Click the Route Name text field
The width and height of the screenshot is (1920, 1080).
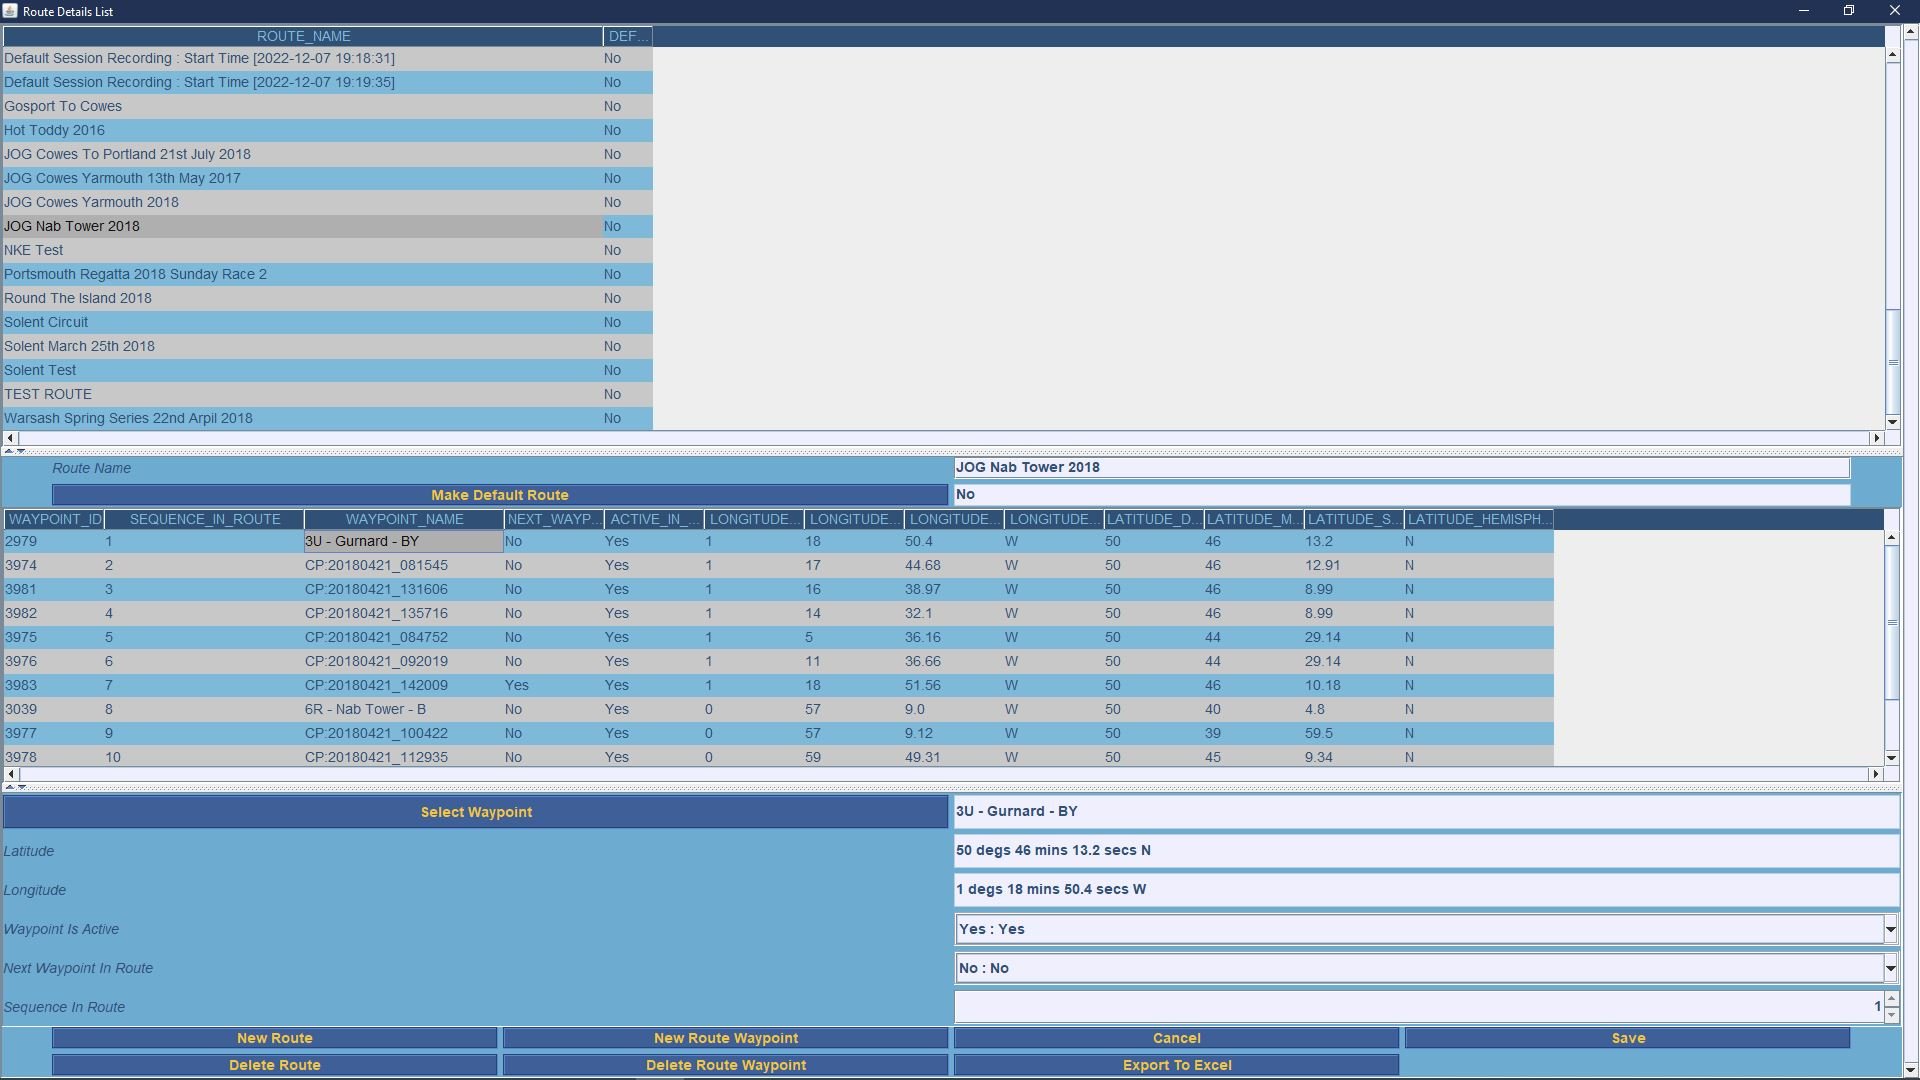[1400, 468]
